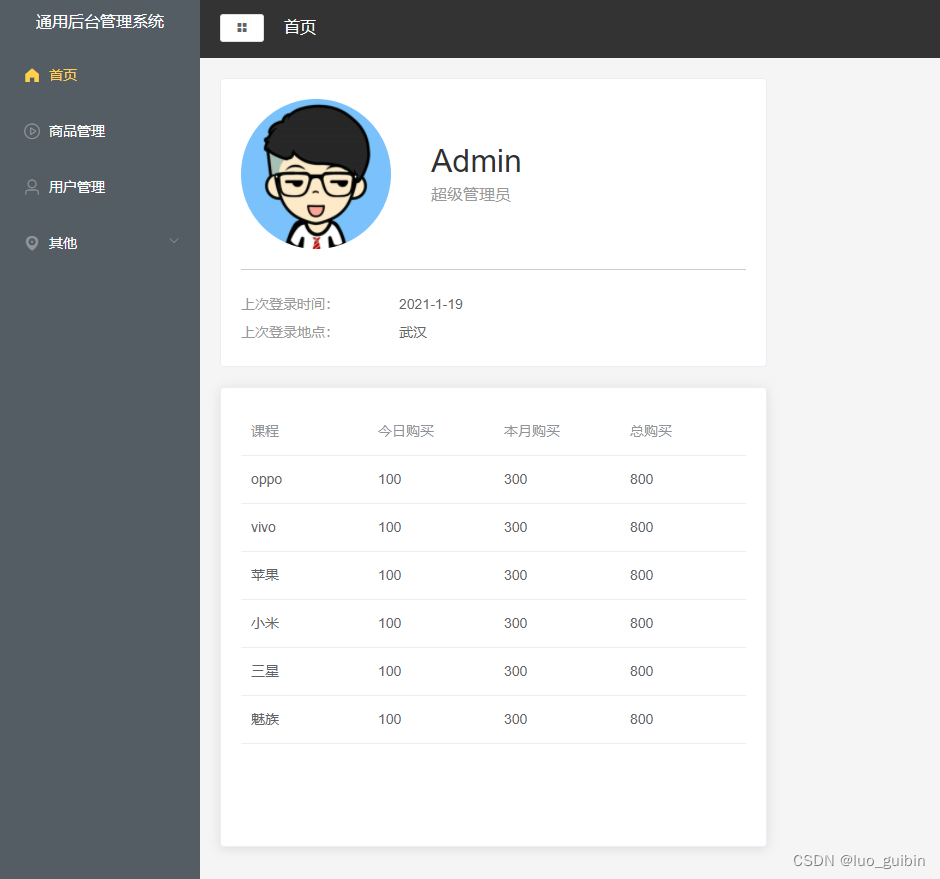Select the 首页 item in sidebar
Screen dimensions: 940x879
pyautogui.click(x=63, y=75)
